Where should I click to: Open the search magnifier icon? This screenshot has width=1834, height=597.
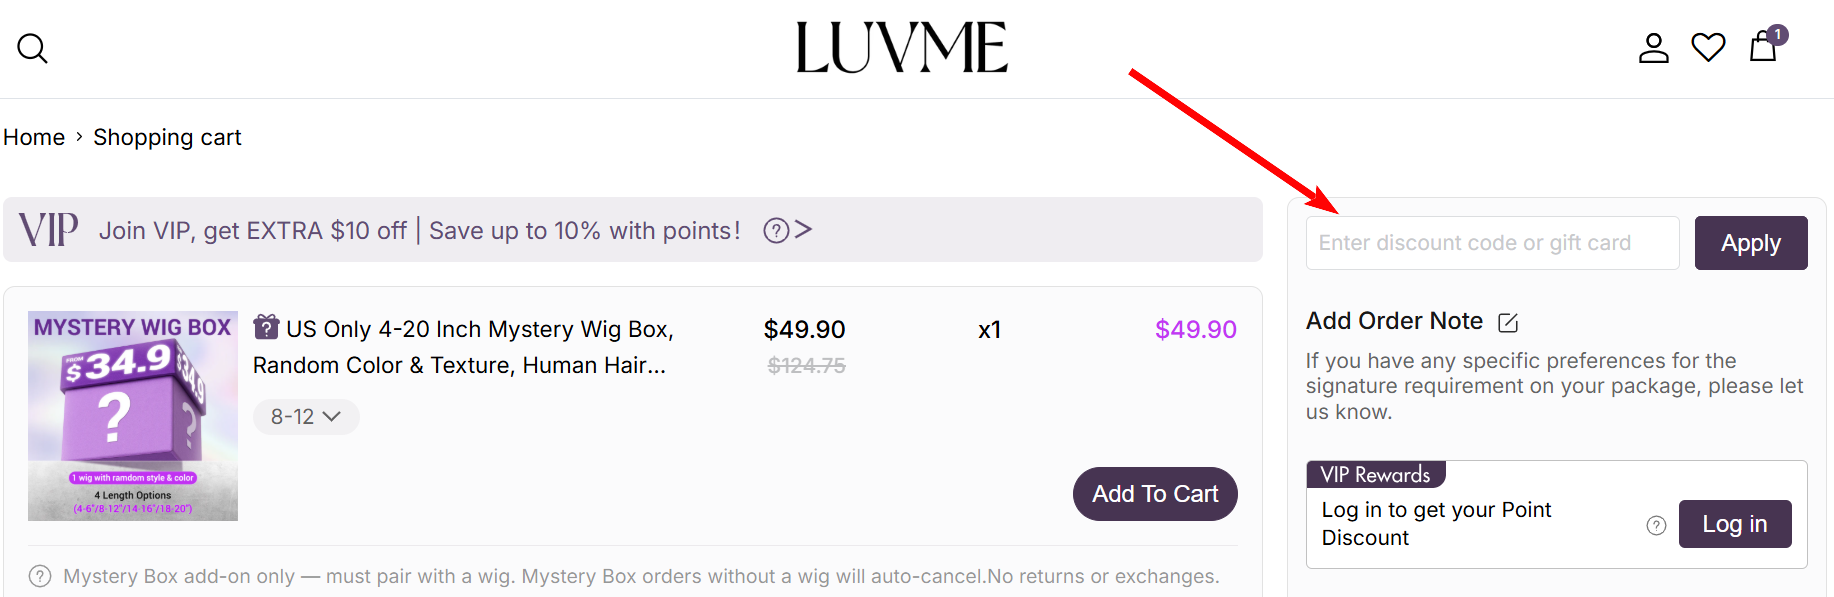[32, 48]
